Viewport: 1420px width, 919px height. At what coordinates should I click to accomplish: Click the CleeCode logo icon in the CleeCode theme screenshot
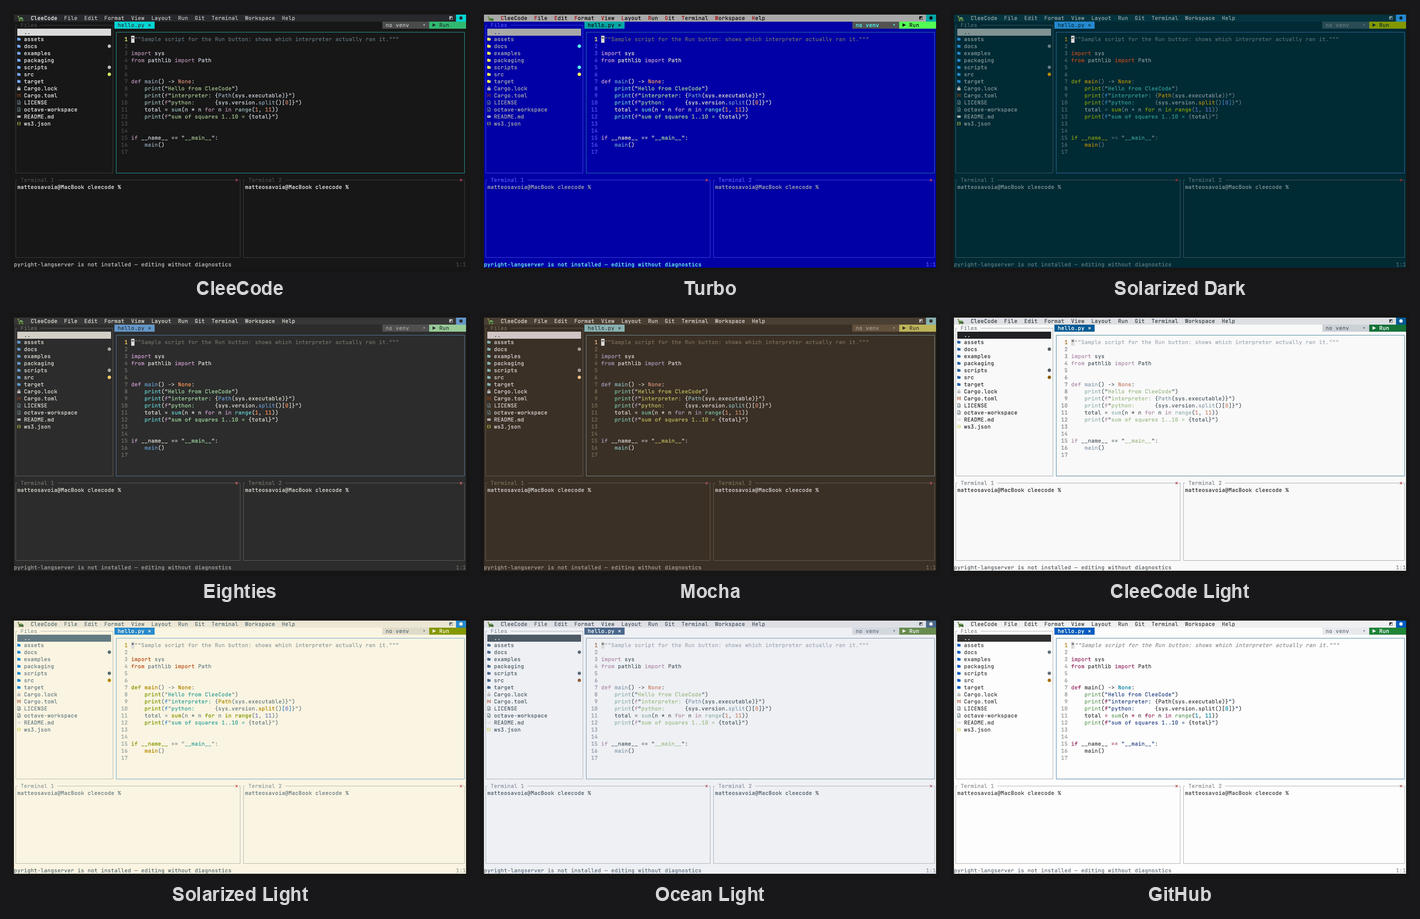pos(20,18)
